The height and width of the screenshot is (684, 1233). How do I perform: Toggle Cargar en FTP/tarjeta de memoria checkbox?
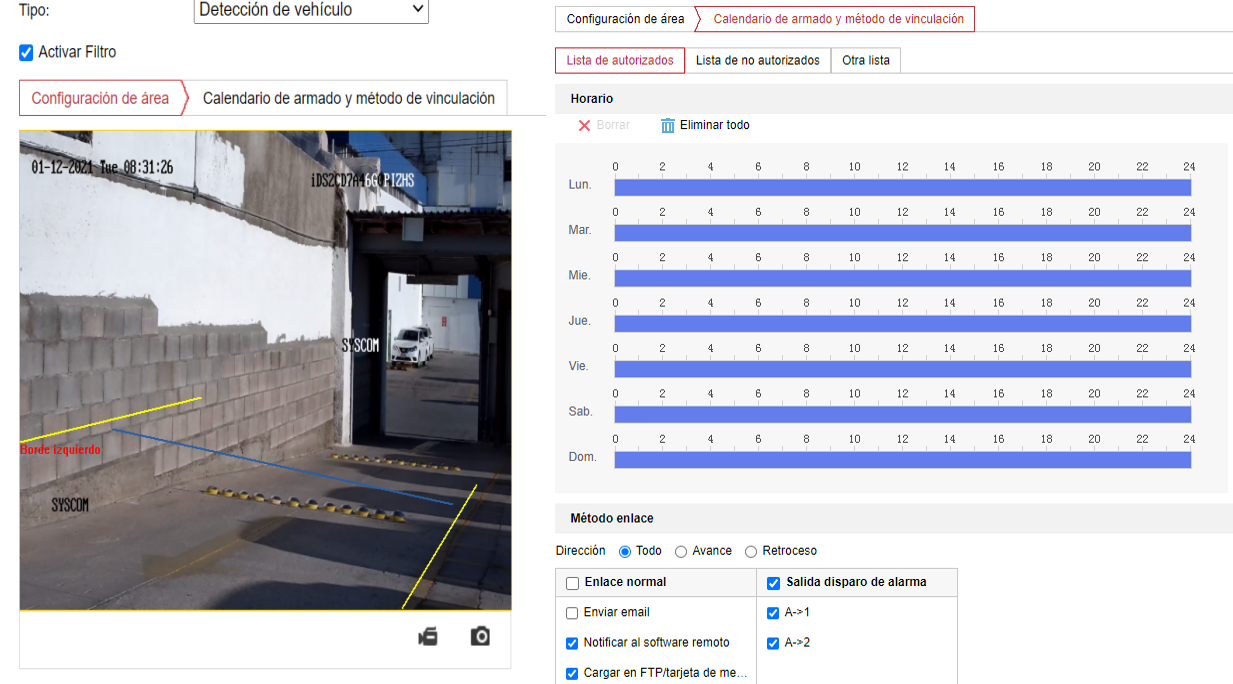pyautogui.click(x=572, y=674)
